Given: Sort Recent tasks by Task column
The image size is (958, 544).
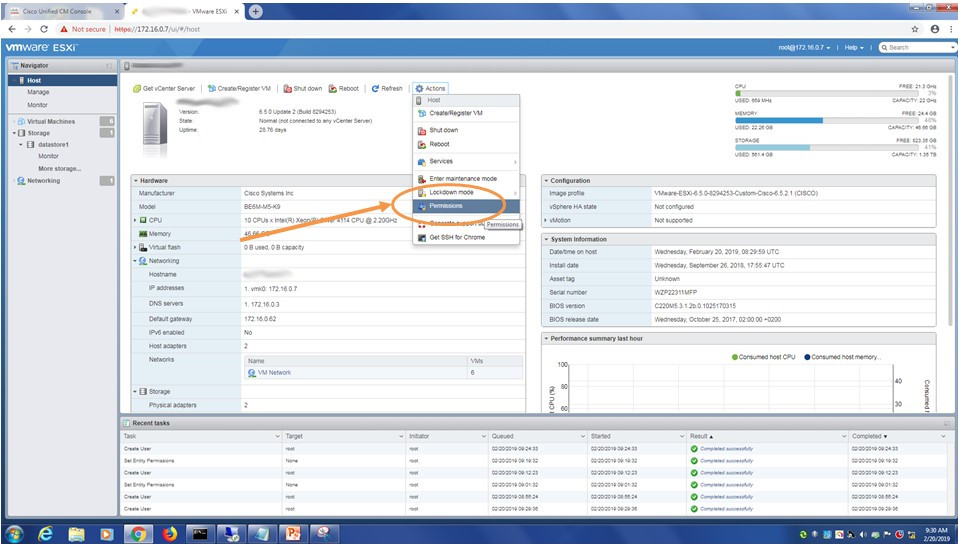Looking at the screenshot, I should pyautogui.click(x=201, y=436).
